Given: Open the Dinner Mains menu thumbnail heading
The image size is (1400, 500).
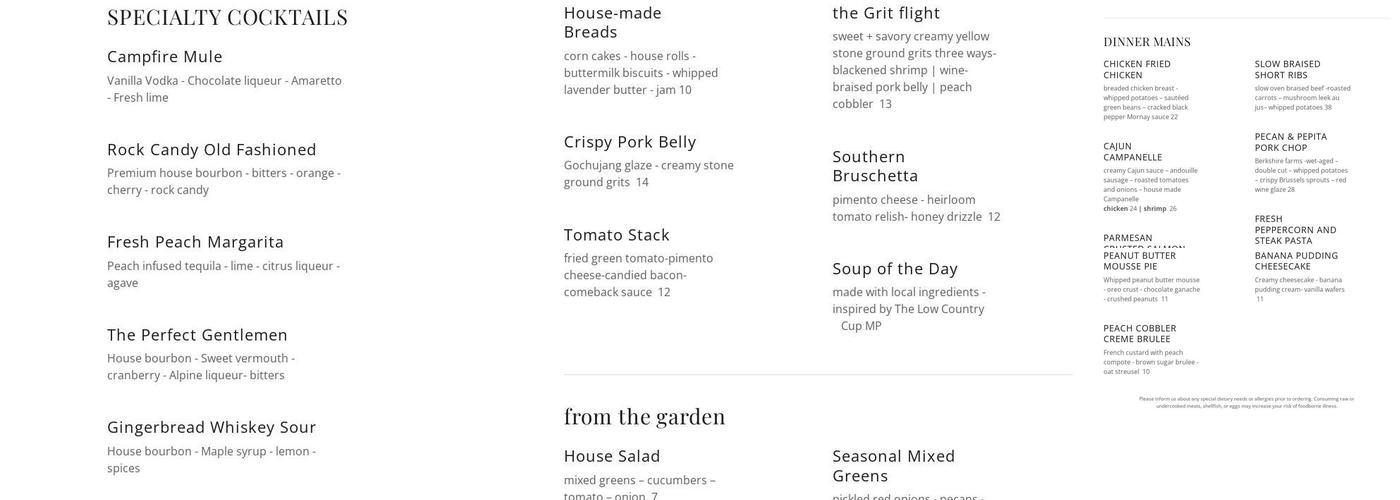Looking at the screenshot, I should pyautogui.click(x=1147, y=41).
